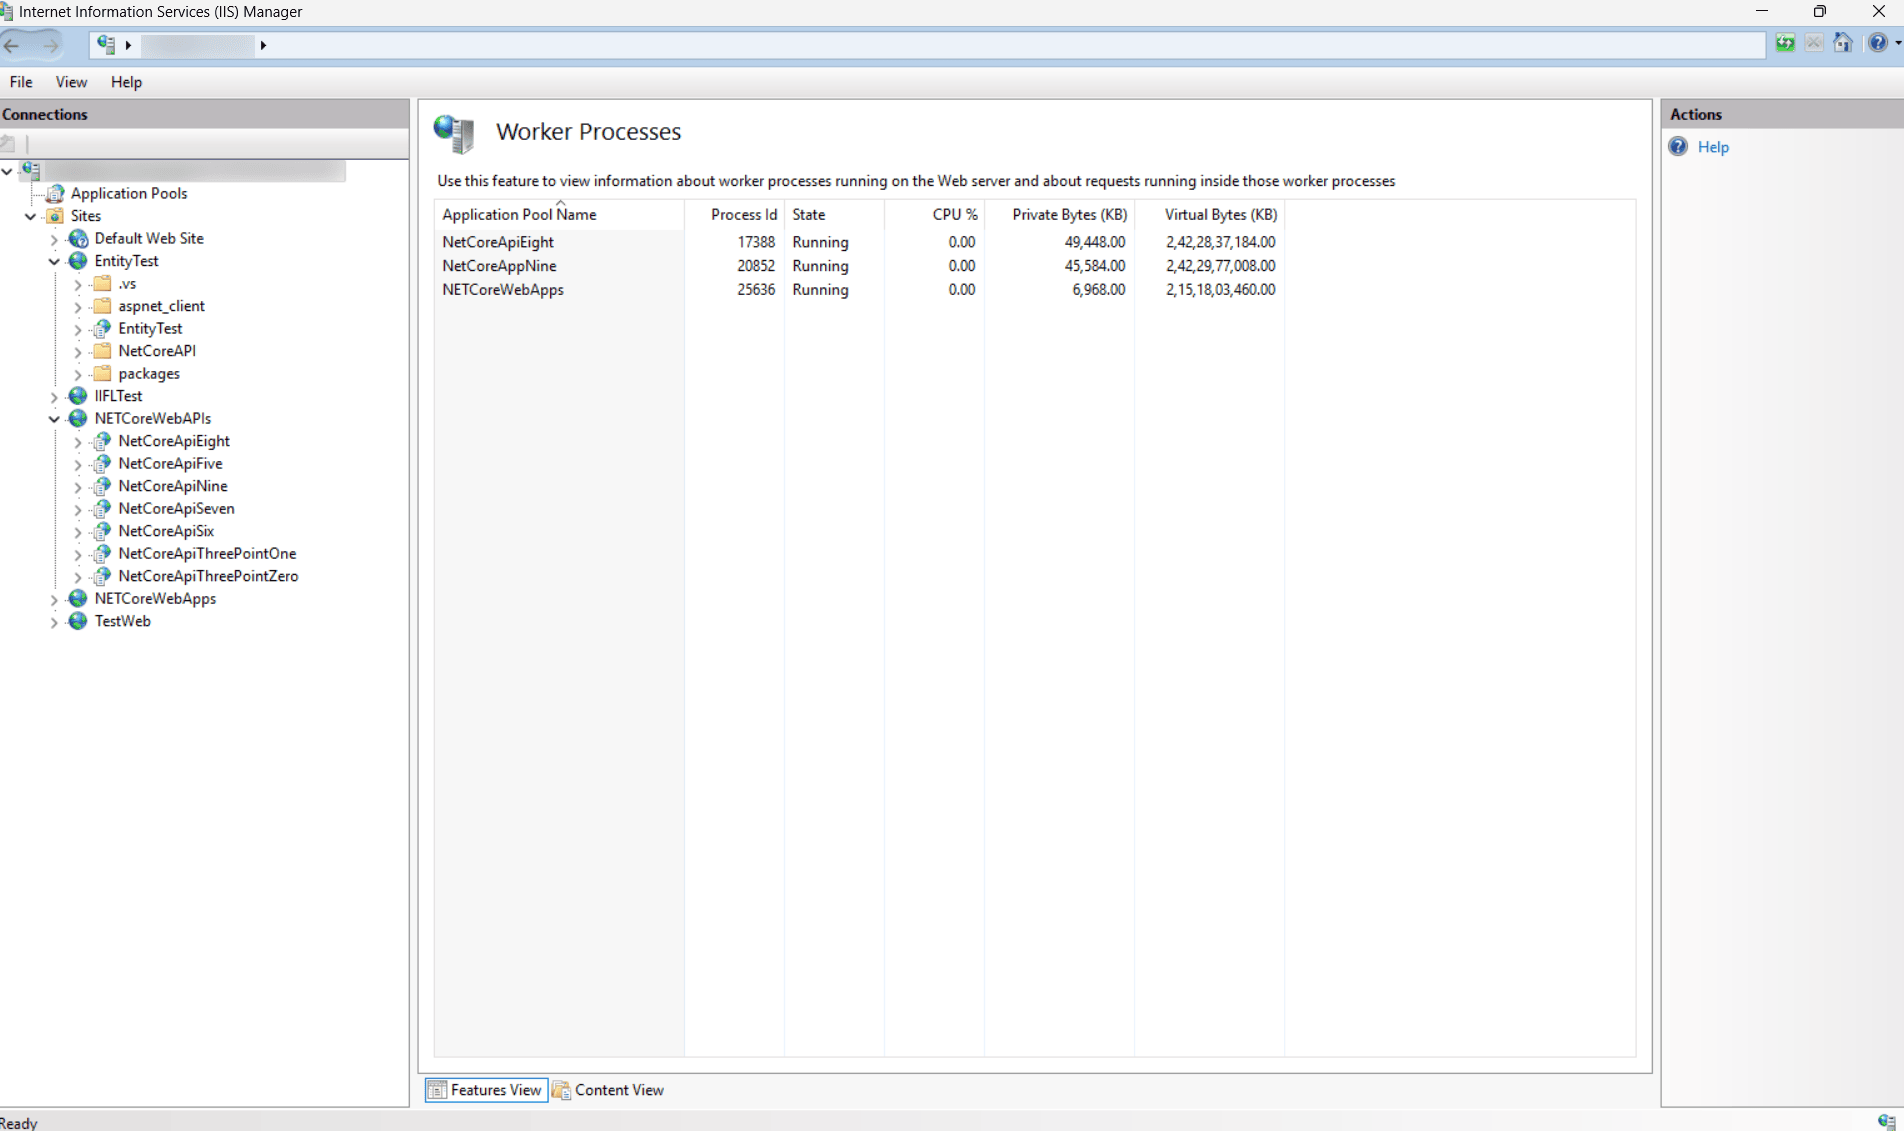Image resolution: width=1904 pixels, height=1131 pixels.
Task: Open the help question mark toolbar icon
Action: click(x=1878, y=43)
